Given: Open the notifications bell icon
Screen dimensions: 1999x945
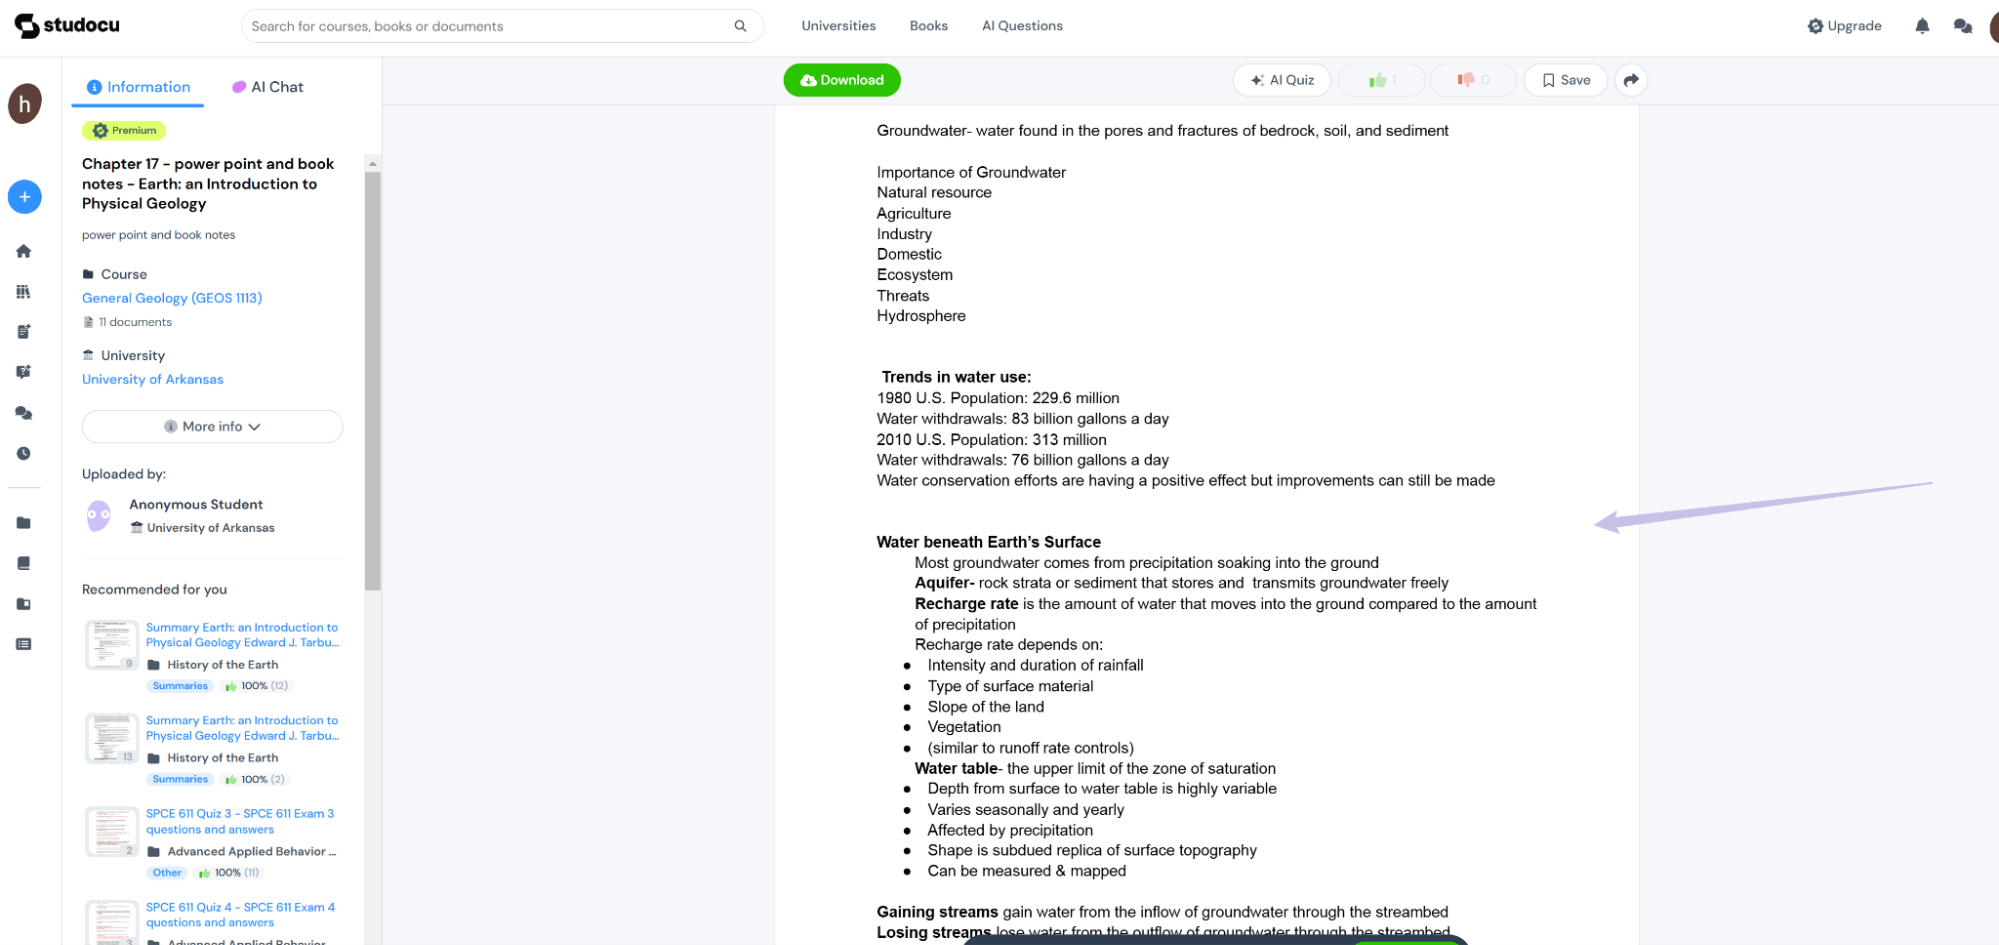Looking at the screenshot, I should coord(1921,25).
